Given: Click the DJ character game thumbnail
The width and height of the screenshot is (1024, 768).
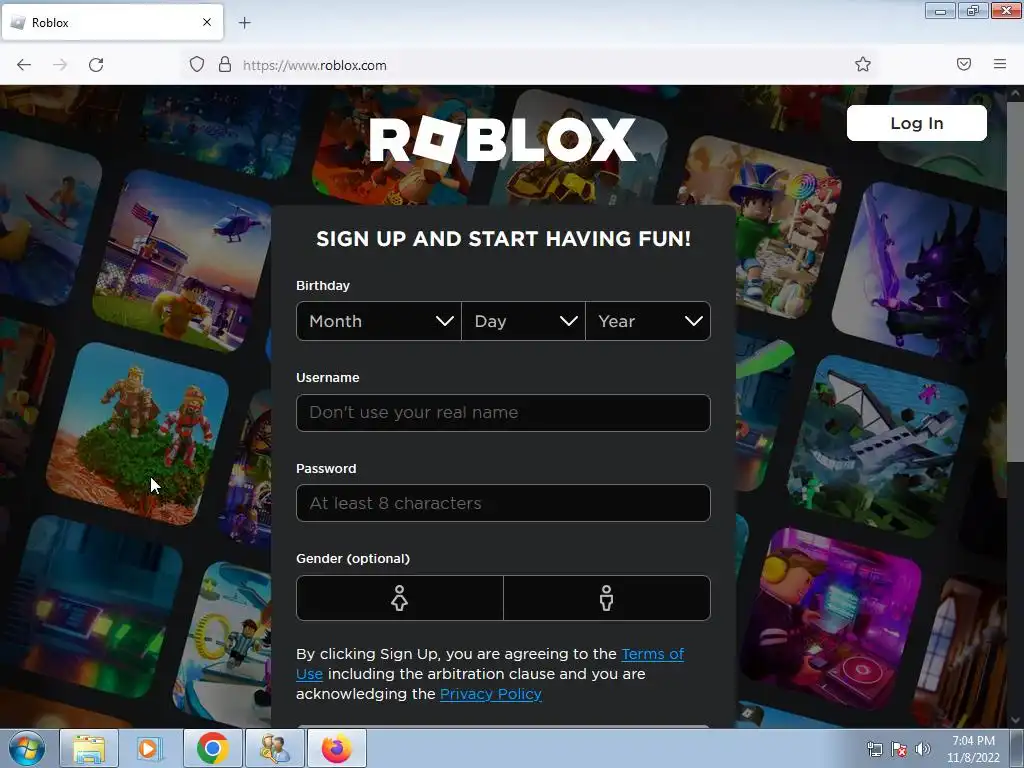Looking at the screenshot, I should 831,619.
